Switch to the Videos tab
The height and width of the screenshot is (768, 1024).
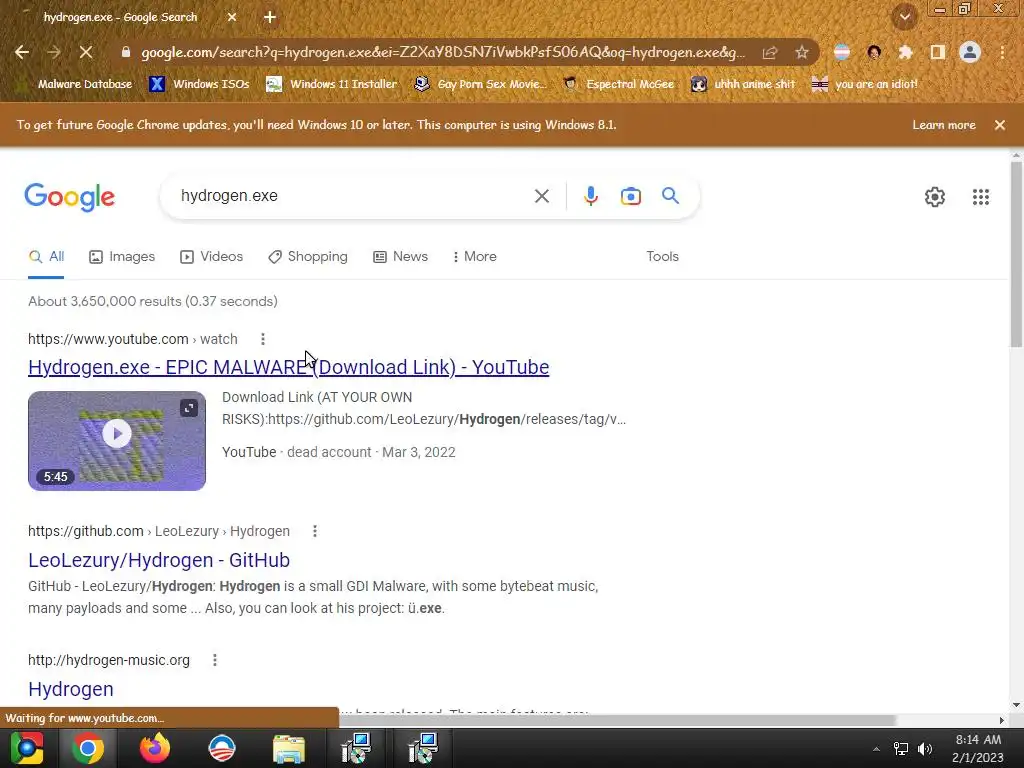[212, 257]
